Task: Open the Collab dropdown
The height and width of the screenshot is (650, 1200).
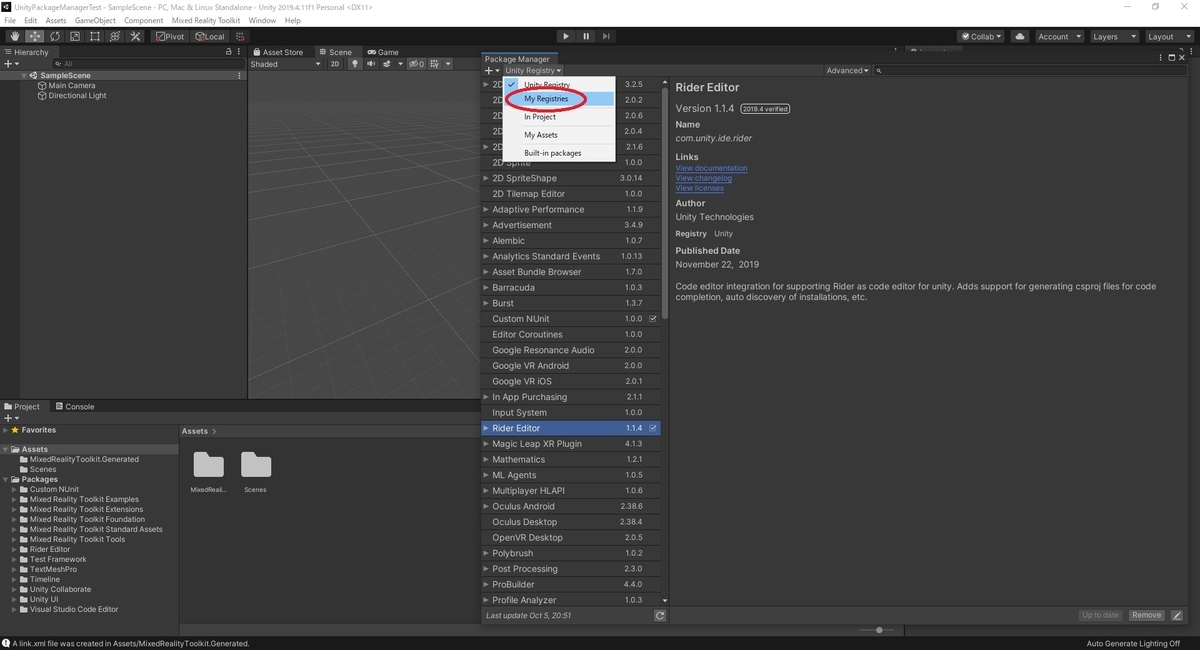Action: click(981, 36)
